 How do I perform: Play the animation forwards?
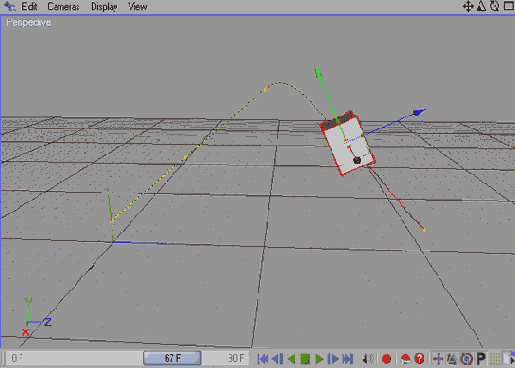[x=319, y=359]
